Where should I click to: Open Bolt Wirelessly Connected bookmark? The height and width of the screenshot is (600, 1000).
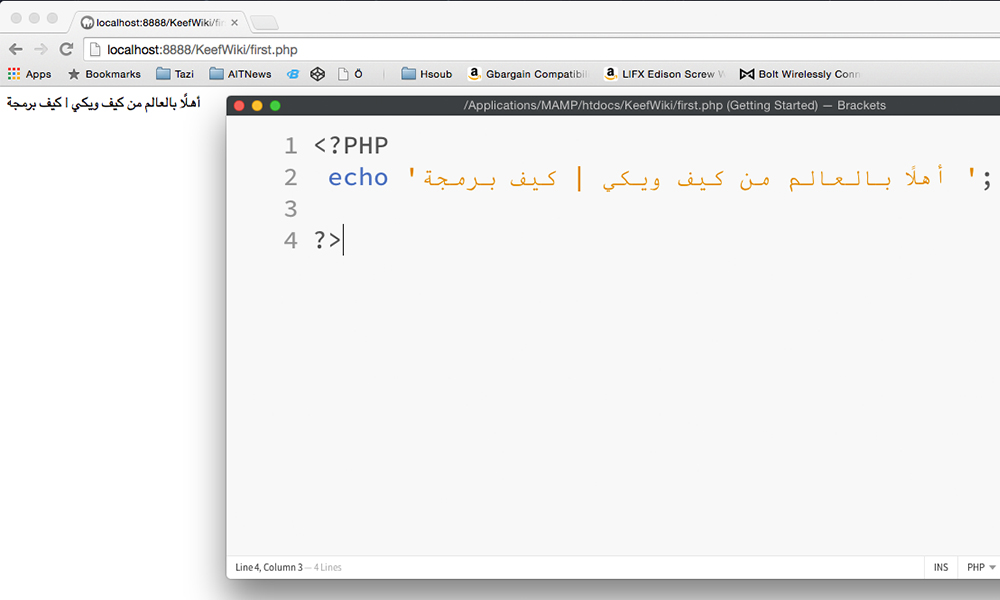coord(800,74)
